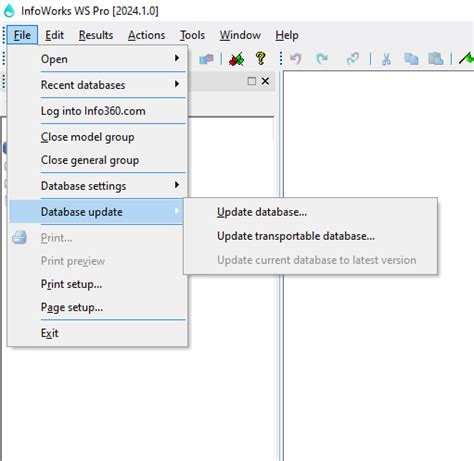474x461 pixels.
Task: Expand the Recent databases submenu arrow
Action: pos(177,84)
